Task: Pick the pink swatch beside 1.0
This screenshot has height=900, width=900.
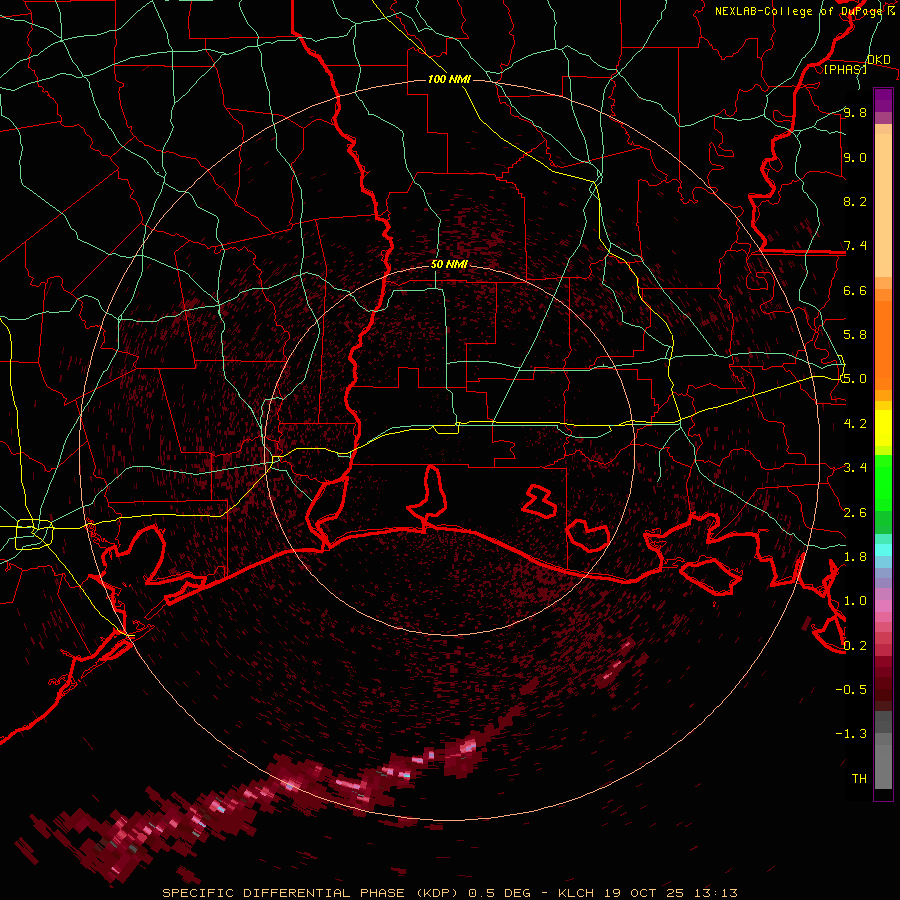Action: 883,606
